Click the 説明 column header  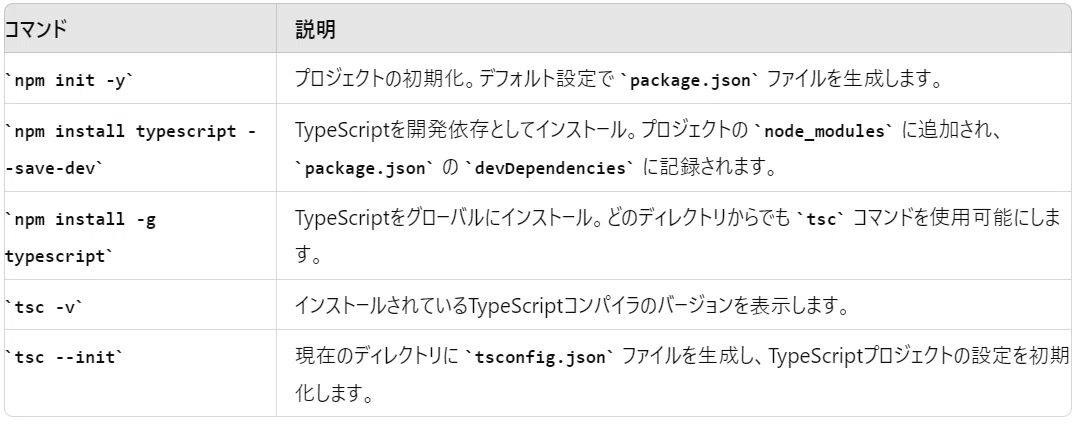click(x=315, y=30)
